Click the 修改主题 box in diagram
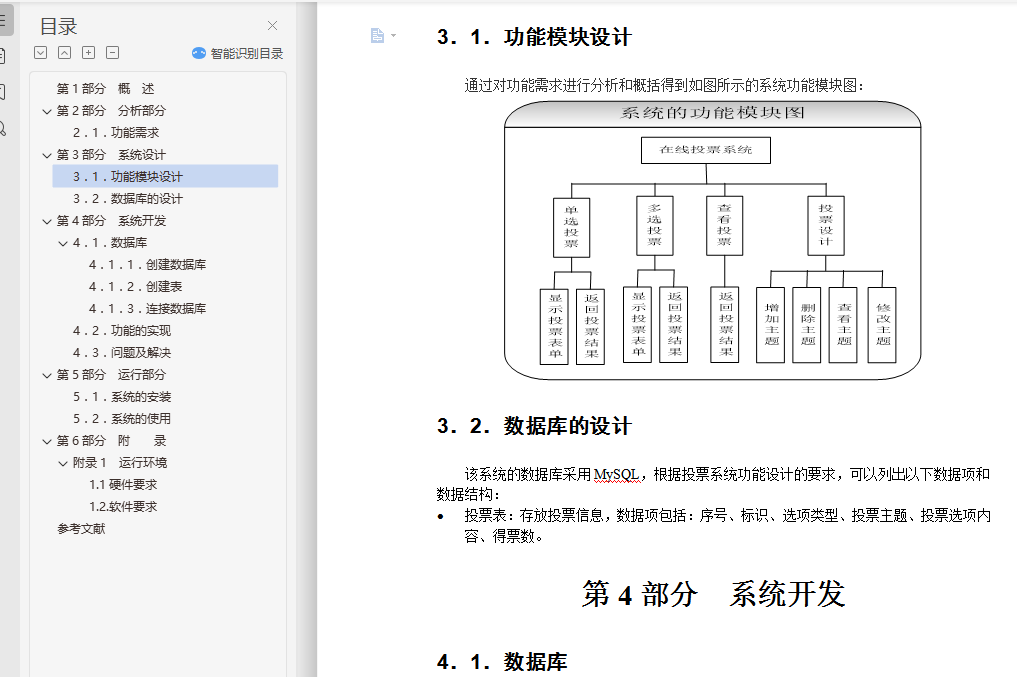 (882, 324)
